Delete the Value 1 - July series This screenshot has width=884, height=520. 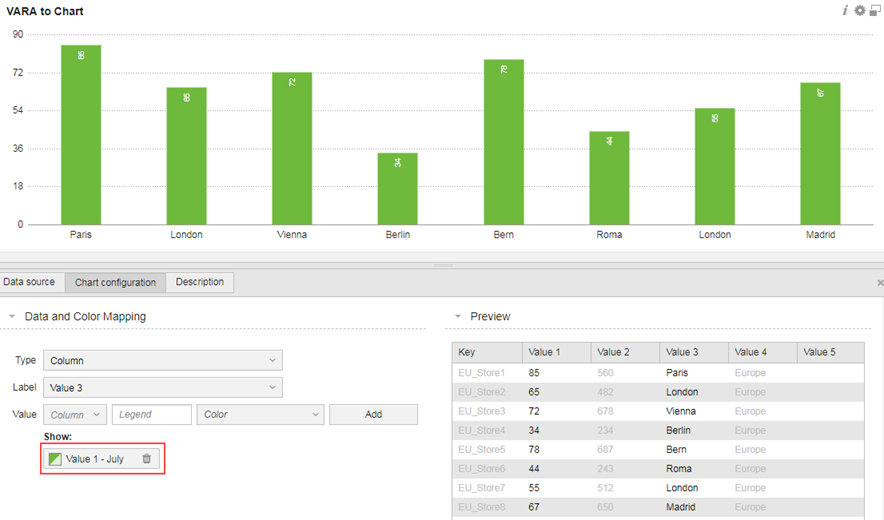tap(146, 459)
